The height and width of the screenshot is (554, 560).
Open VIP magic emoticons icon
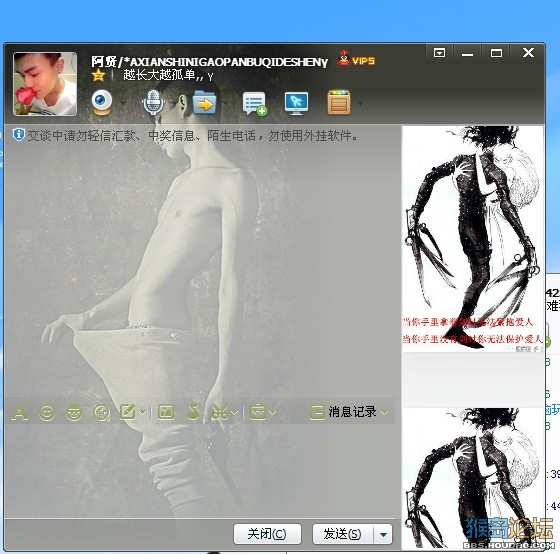[74, 413]
